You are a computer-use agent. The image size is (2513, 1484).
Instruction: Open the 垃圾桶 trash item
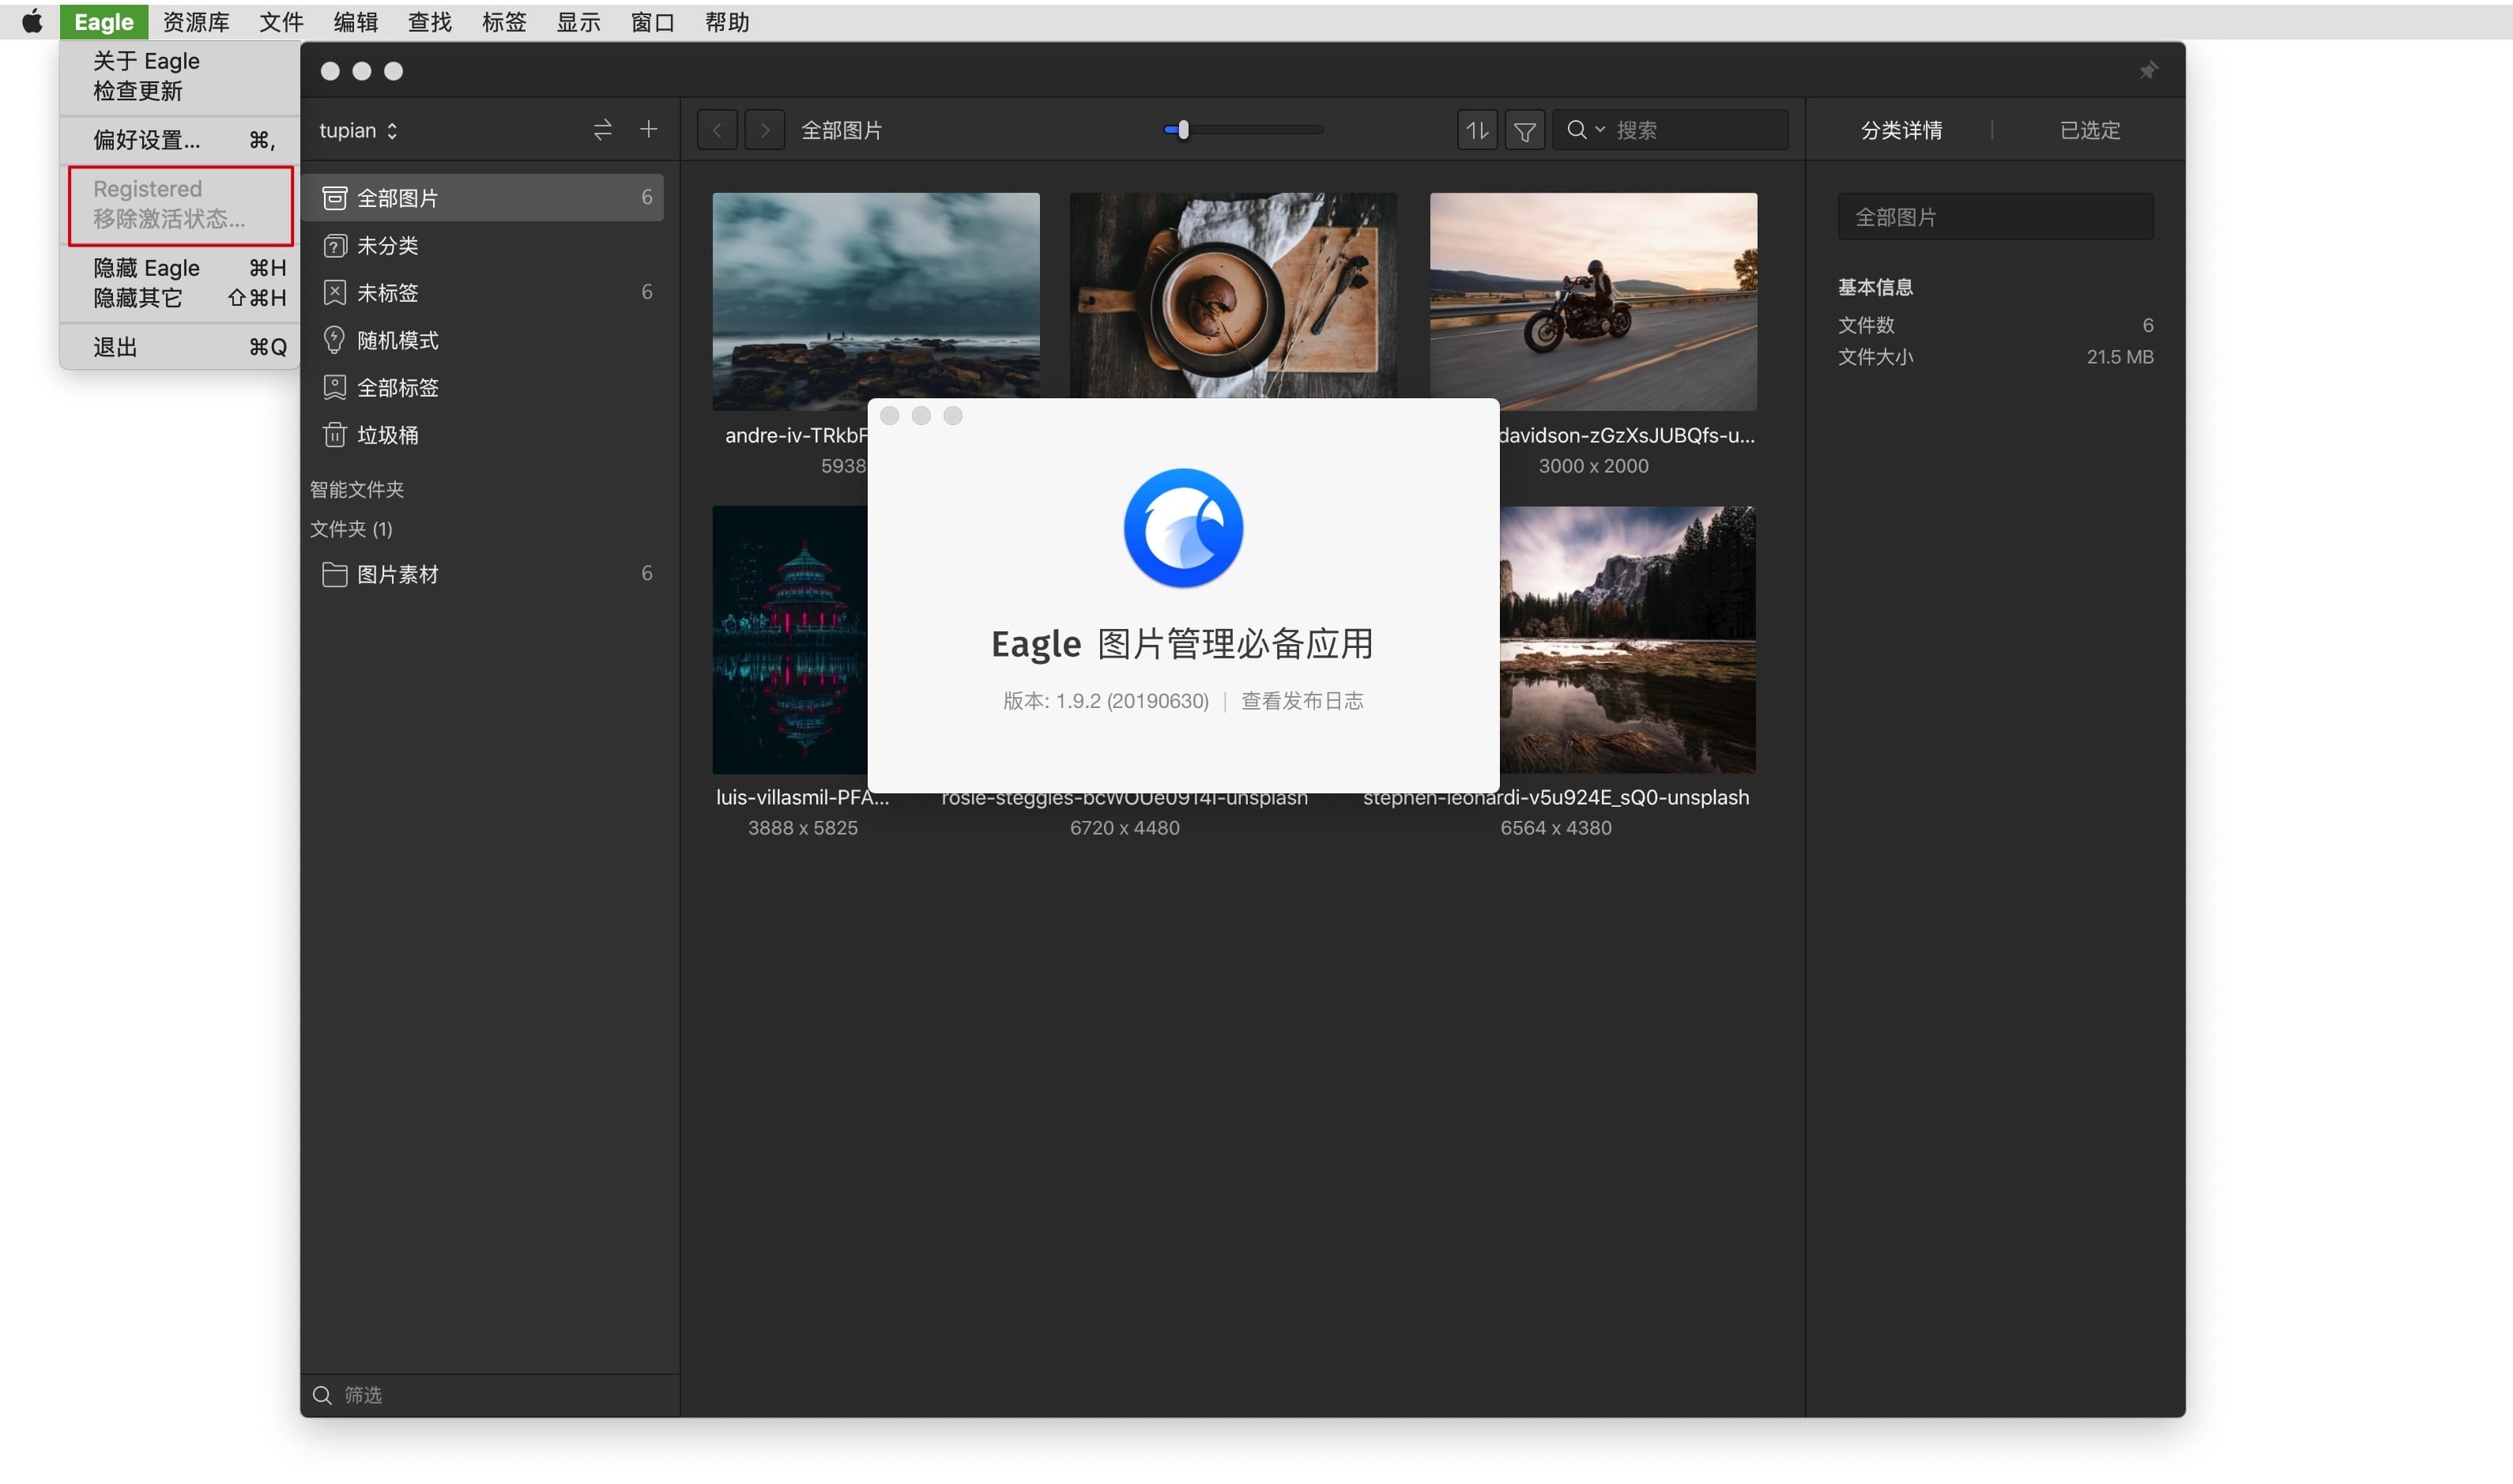point(388,435)
